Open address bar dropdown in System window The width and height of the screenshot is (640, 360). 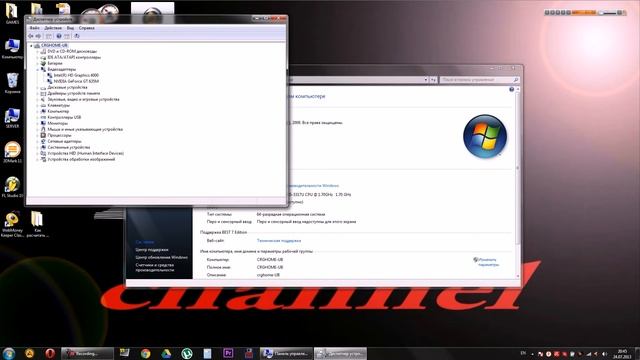426,80
